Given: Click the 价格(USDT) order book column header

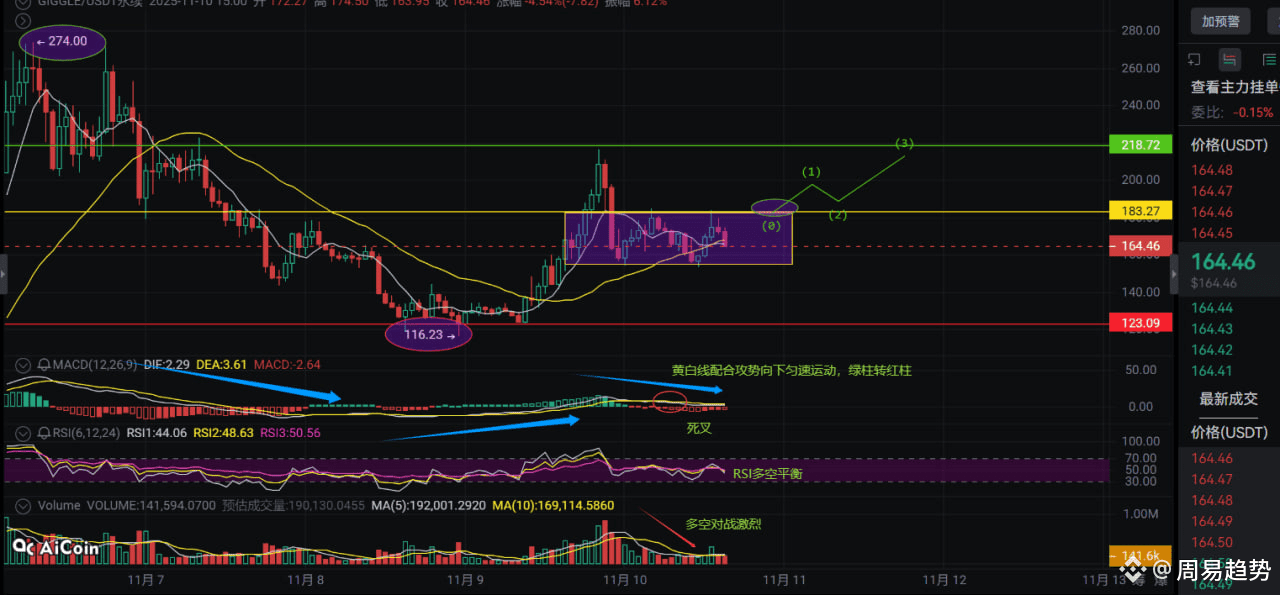Looking at the screenshot, I should tap(1229, 144).
